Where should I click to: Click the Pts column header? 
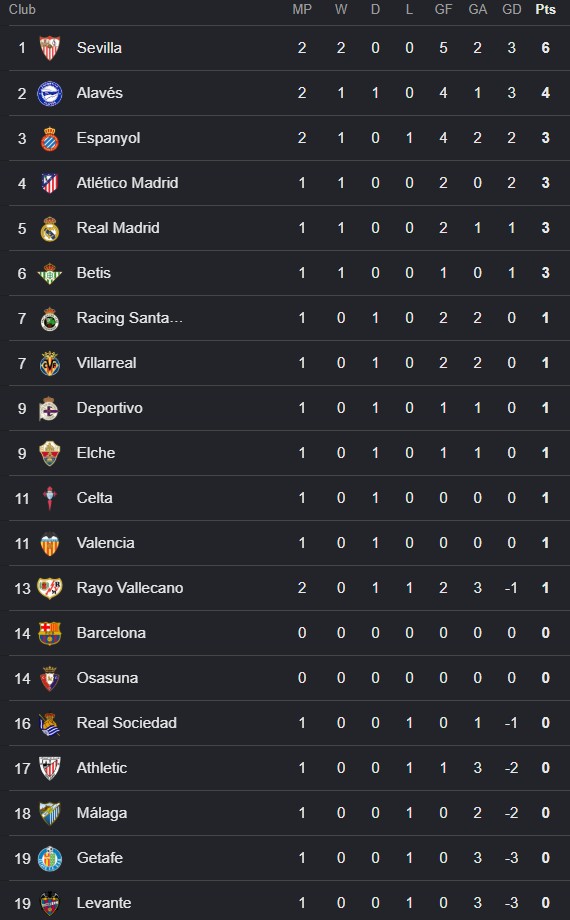click(545, 9)
